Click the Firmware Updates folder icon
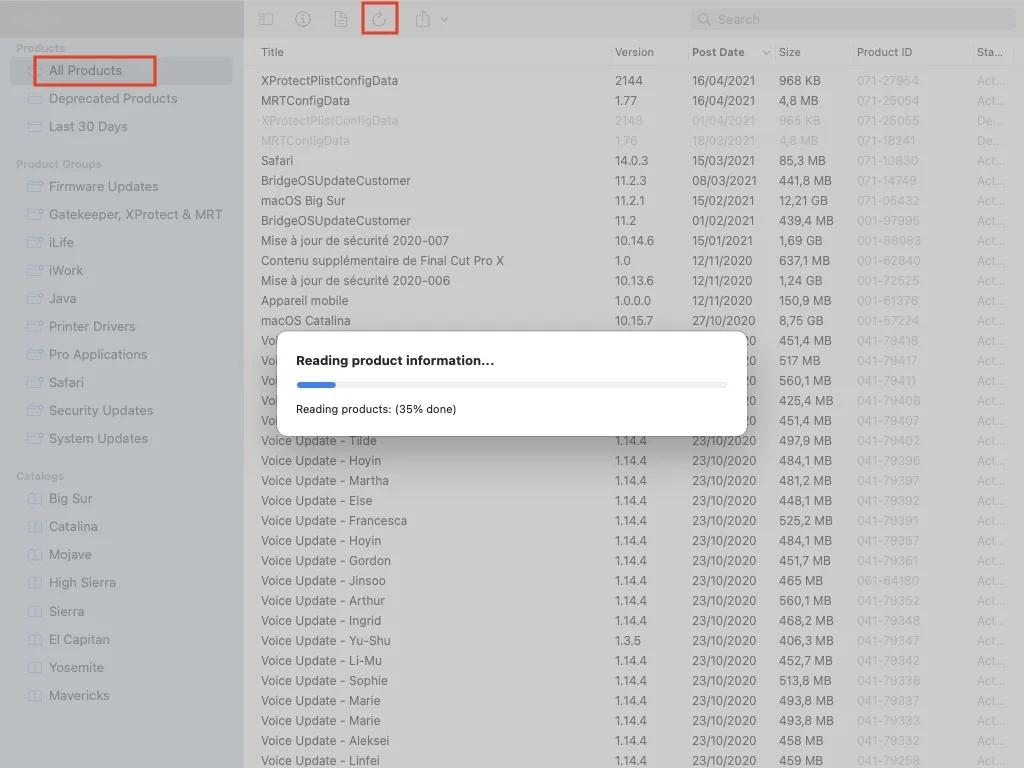 (35, 187)
